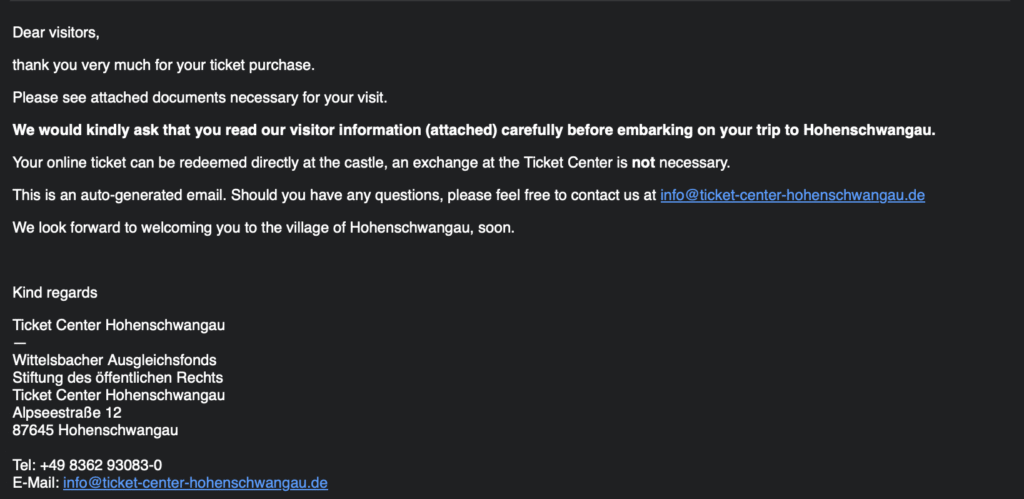
Task: Click 'Wittelsbacher Ausgleichsfonds' in the signature
Action: [114, 360]
